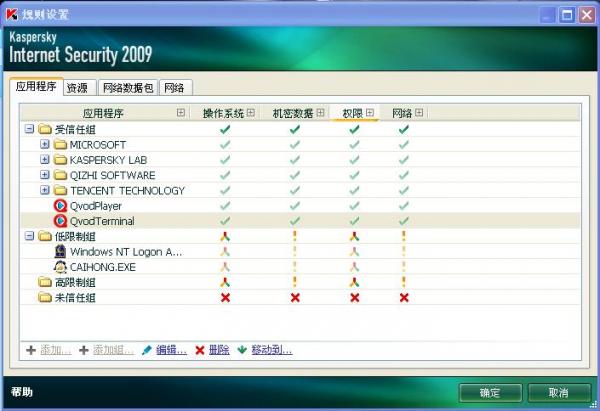Open the 帮助 link
Screen dimensions: 600x411
[22, 392]
